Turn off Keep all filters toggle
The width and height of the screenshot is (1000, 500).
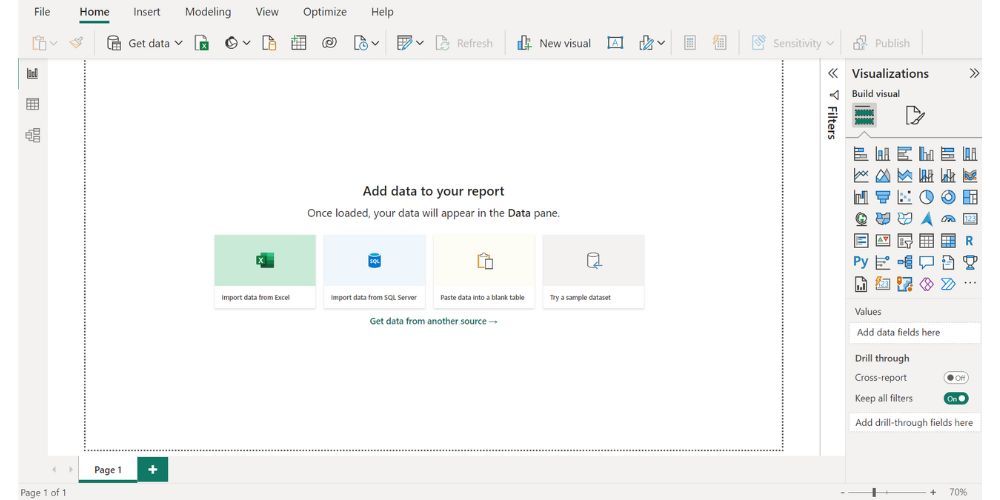956,398
